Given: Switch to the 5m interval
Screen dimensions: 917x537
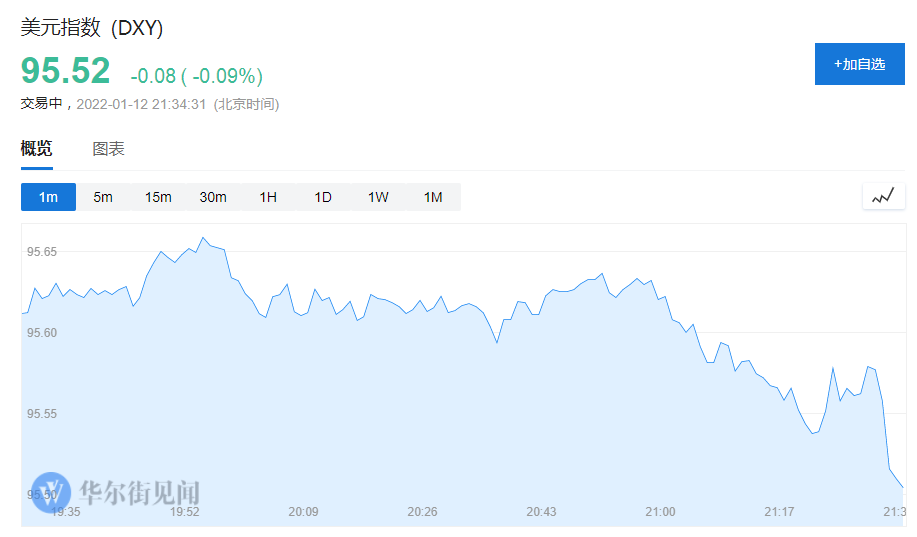Looking at the screenshot, I should [103, 197].
